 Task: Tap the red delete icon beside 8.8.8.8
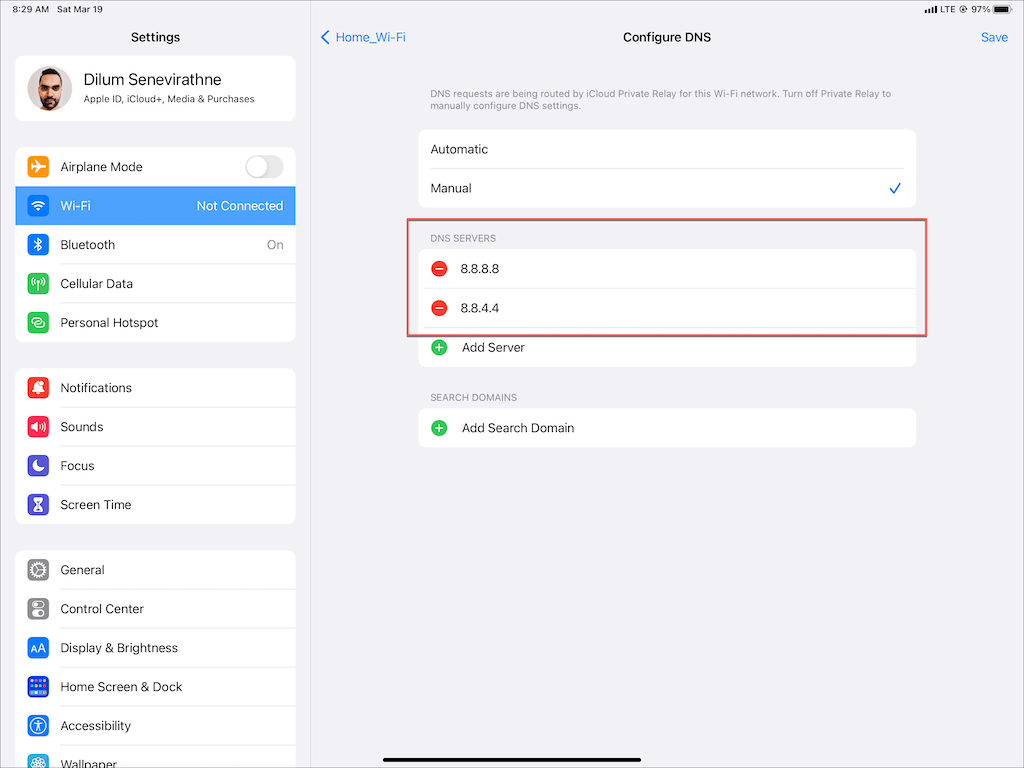439,269
